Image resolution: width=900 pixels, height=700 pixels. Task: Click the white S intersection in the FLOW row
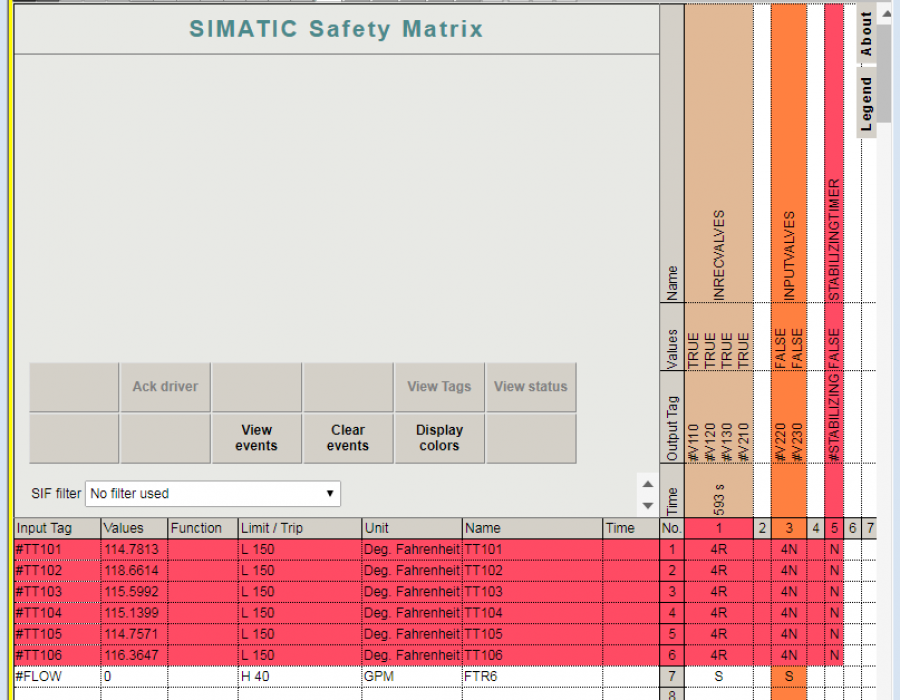point(719,677)
